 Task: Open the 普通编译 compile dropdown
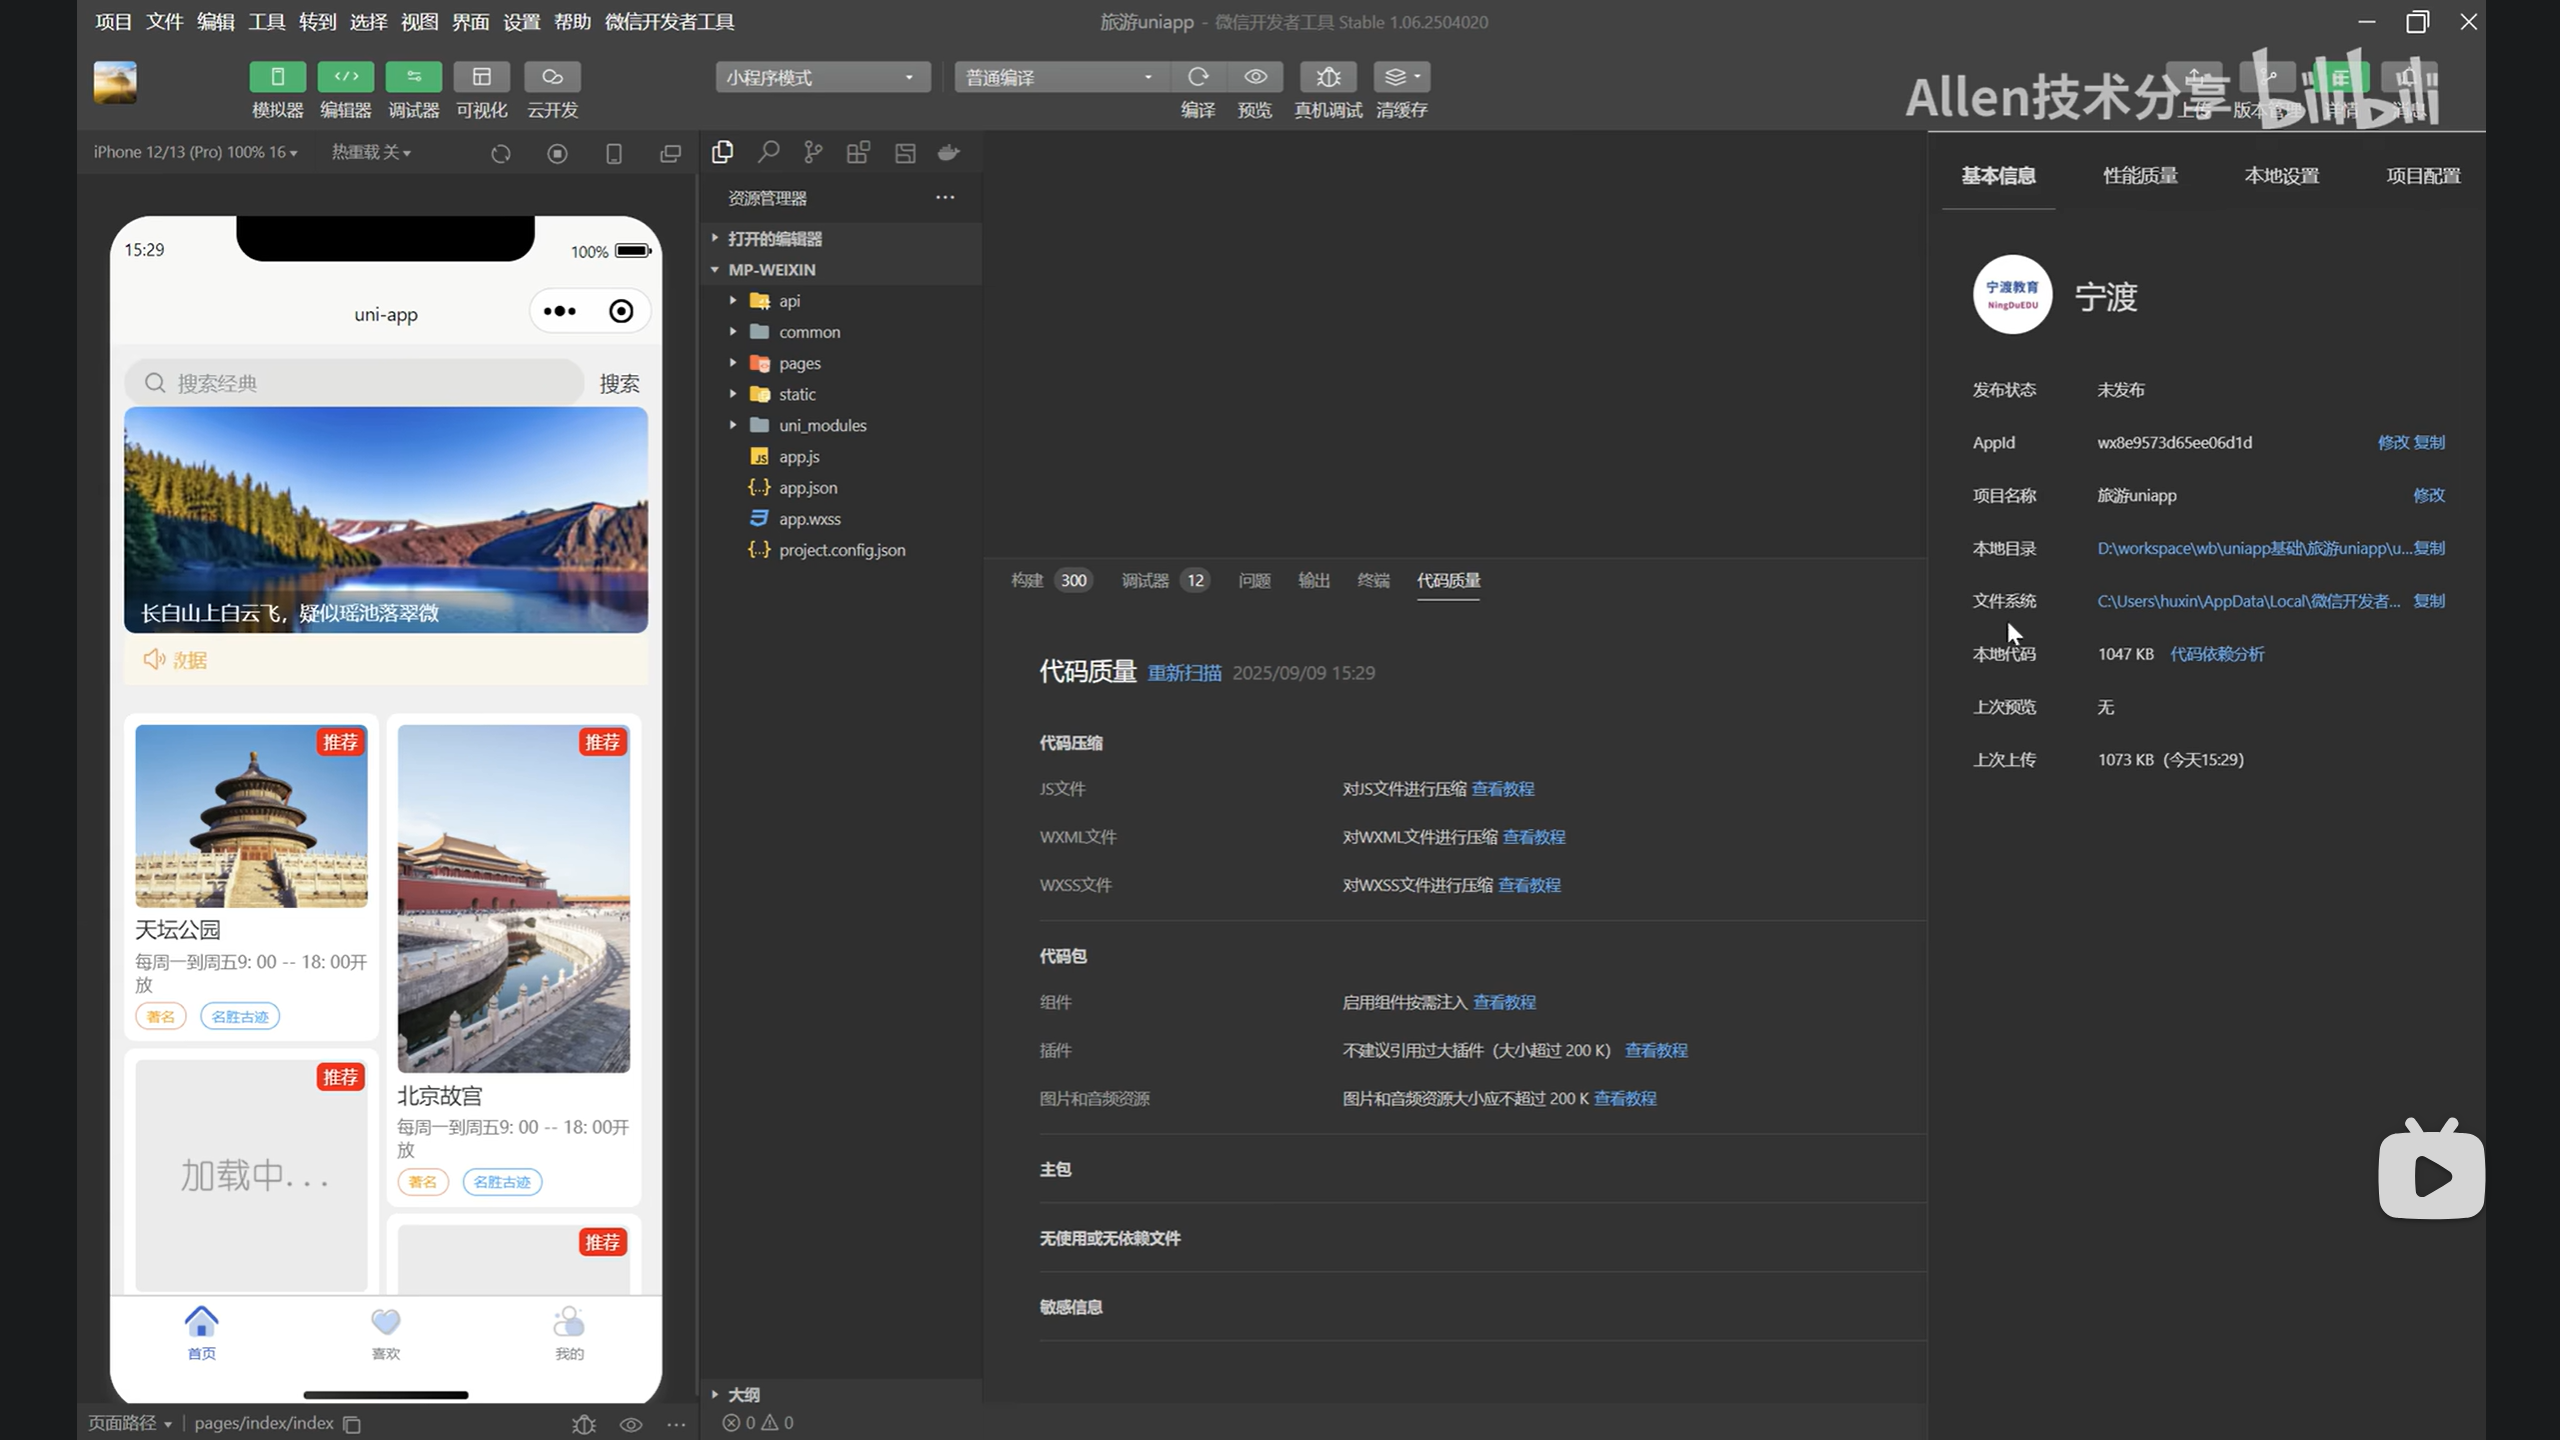click(x=1060, y=77)
